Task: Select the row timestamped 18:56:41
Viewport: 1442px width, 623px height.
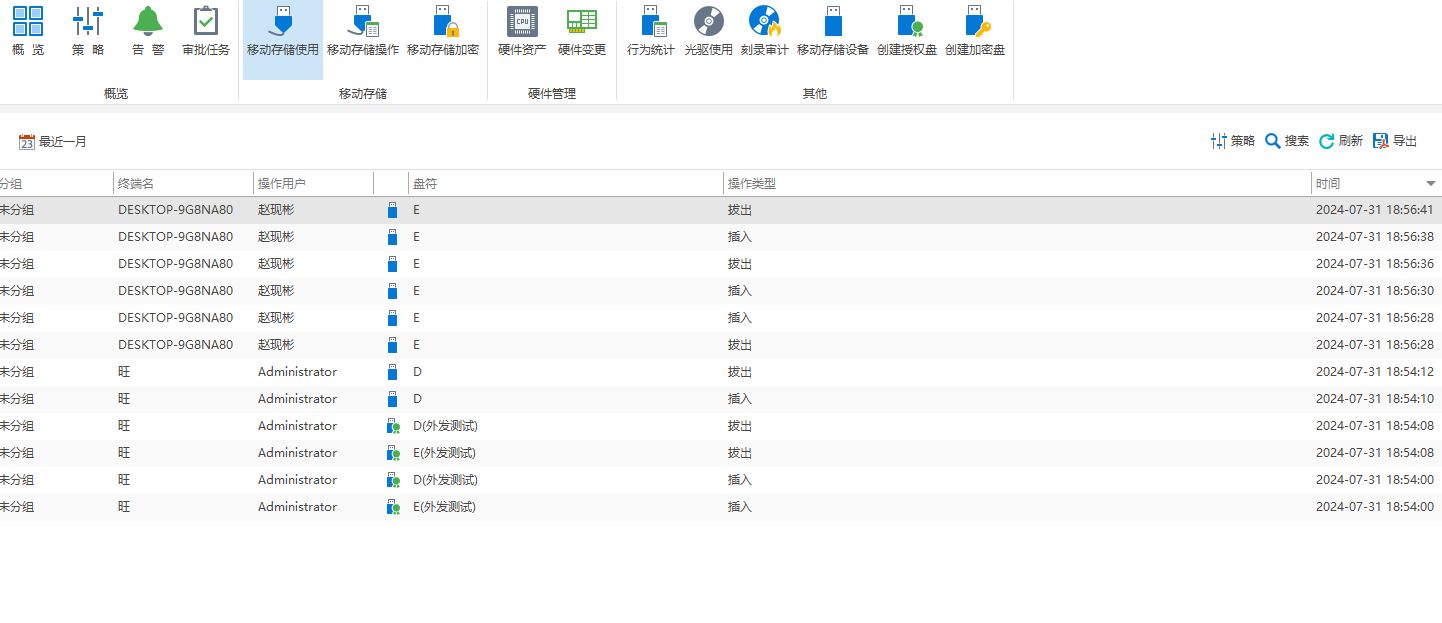Action: pyautogui.click(x=721, y=210)
